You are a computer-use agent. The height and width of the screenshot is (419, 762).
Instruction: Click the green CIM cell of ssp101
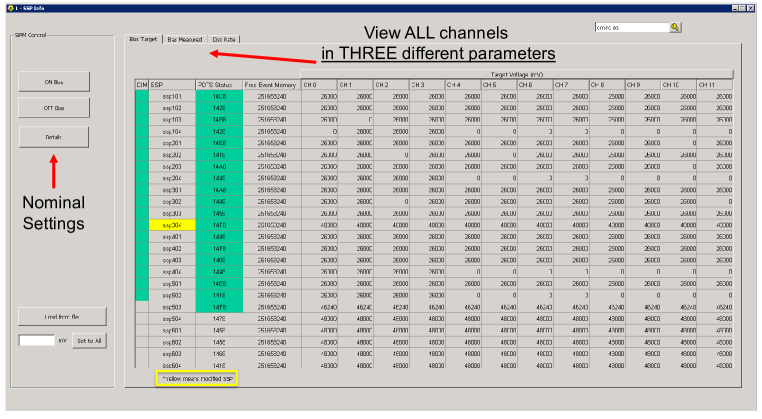[x=142, y=97]
